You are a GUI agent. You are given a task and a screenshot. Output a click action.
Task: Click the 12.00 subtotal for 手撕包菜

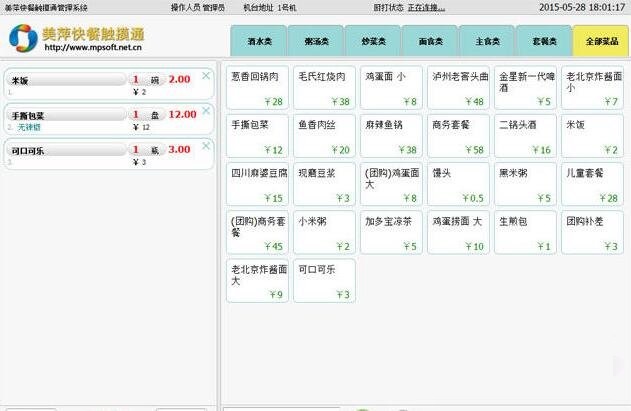point(182,114)
